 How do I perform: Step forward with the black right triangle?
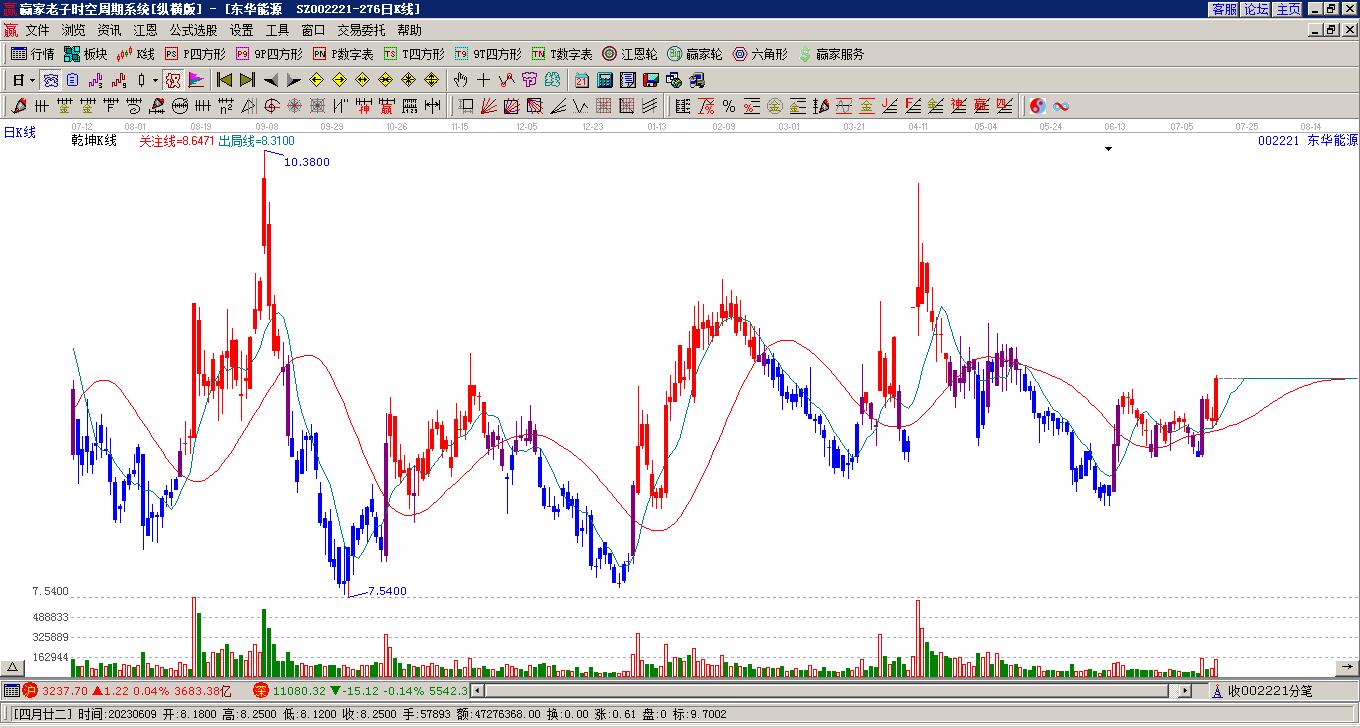pyautogui.click(x=293, y=80)
